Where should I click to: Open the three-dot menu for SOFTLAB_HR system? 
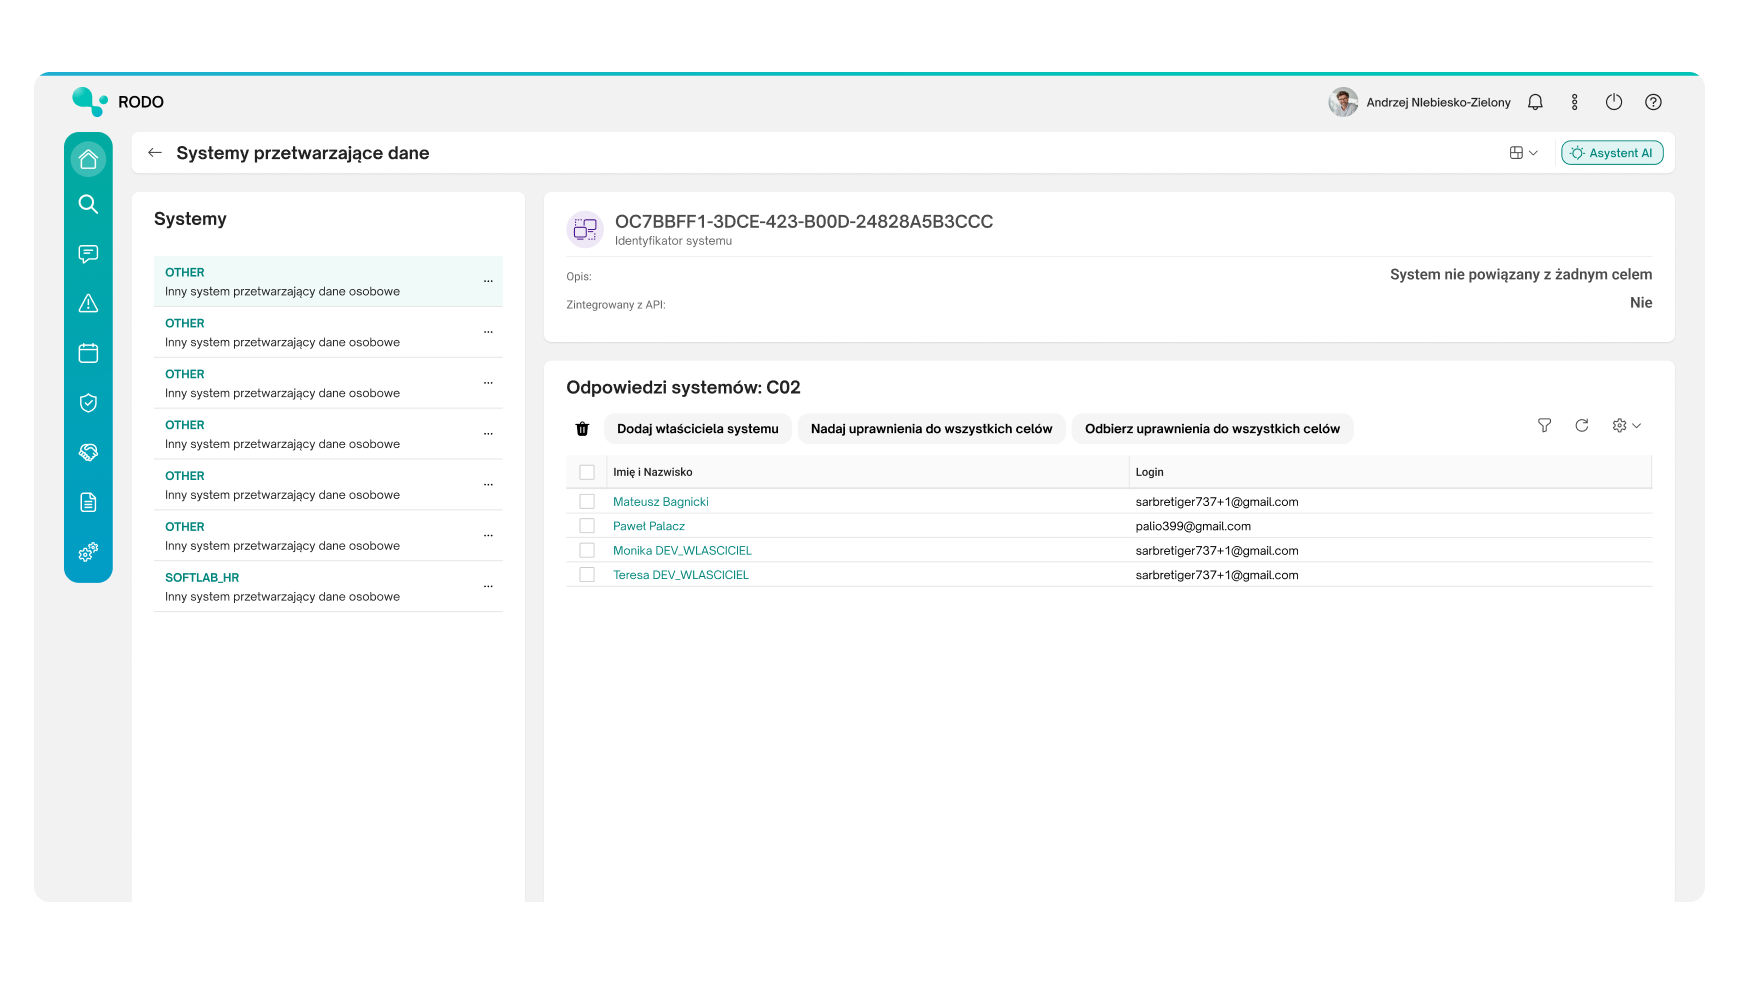coord(488,586)
